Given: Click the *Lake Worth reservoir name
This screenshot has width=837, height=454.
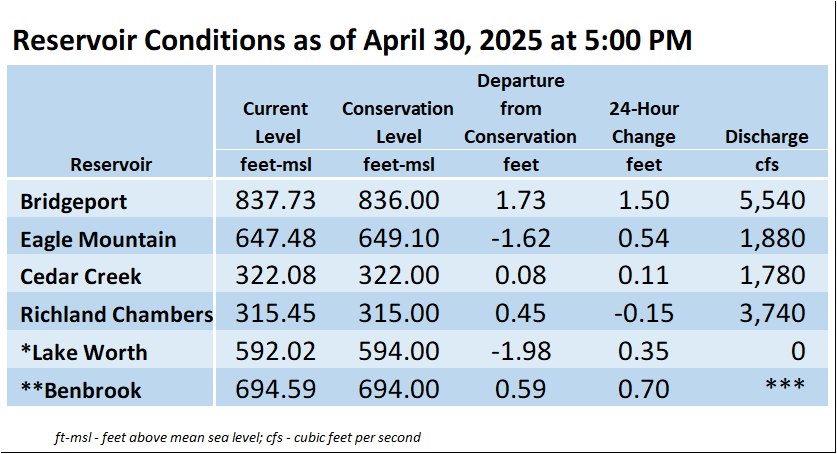Looking at the screenshot, I should pyautogui.click(x=83, y=352).
